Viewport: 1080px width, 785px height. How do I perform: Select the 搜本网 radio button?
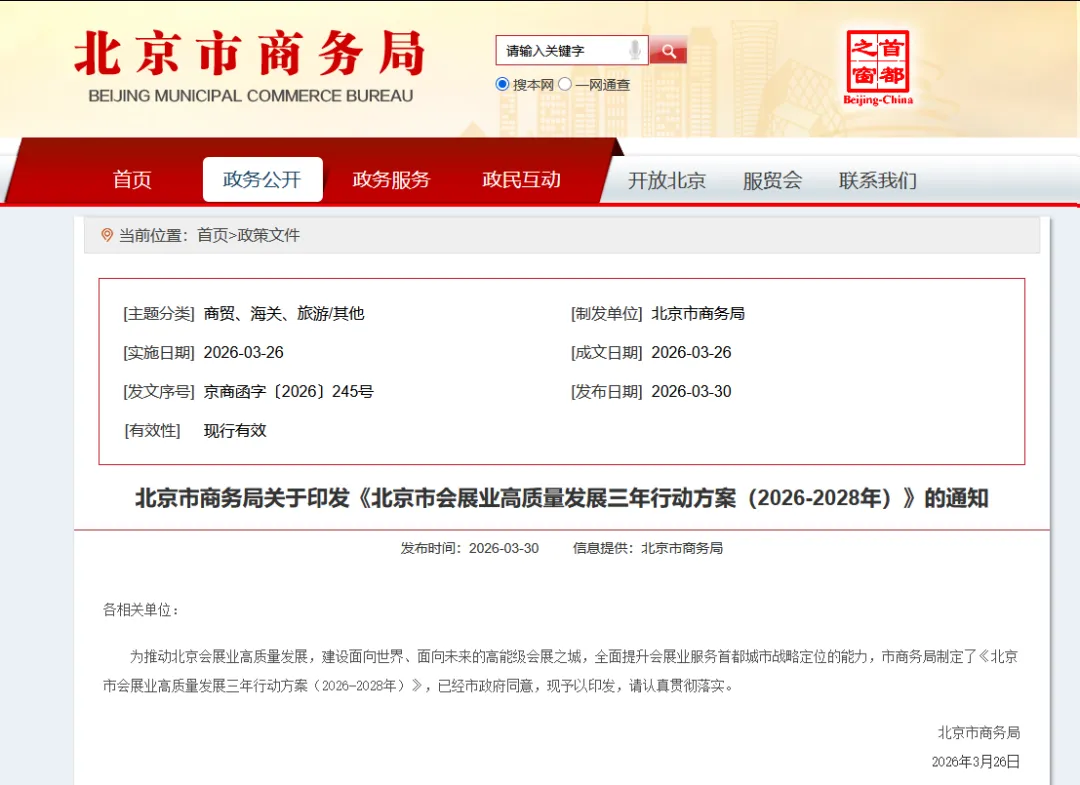(502, 84)
